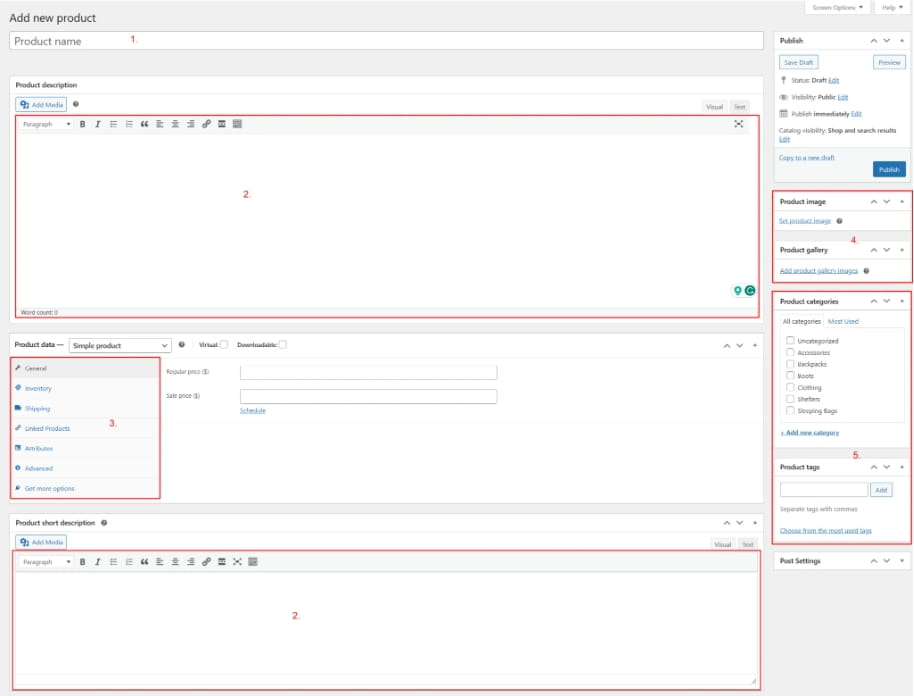Image resolution: width=914 pixels, height=696 pixels.
Task: Enable the Virtual checkbox
Action: click(224, 345)
